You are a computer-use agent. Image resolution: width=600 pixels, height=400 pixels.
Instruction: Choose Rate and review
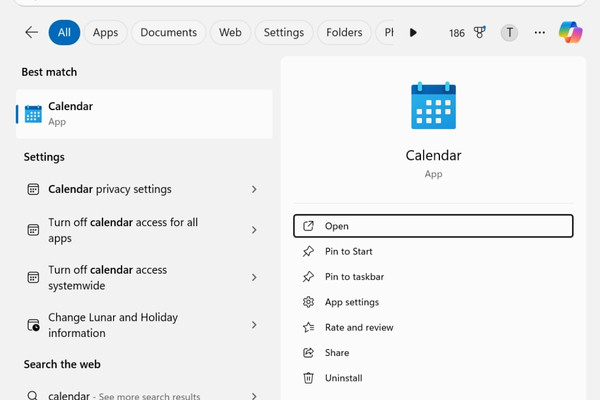click(x=433, y=327)
